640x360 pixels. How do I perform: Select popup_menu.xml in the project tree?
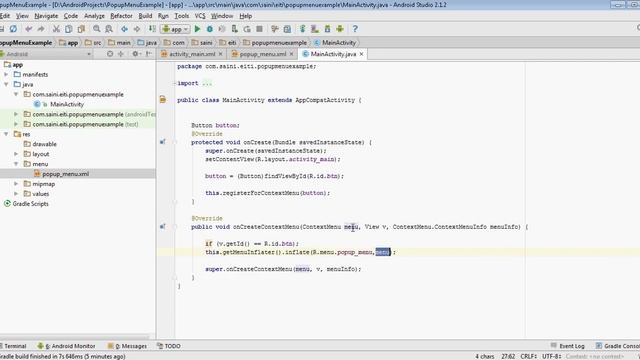65,174
